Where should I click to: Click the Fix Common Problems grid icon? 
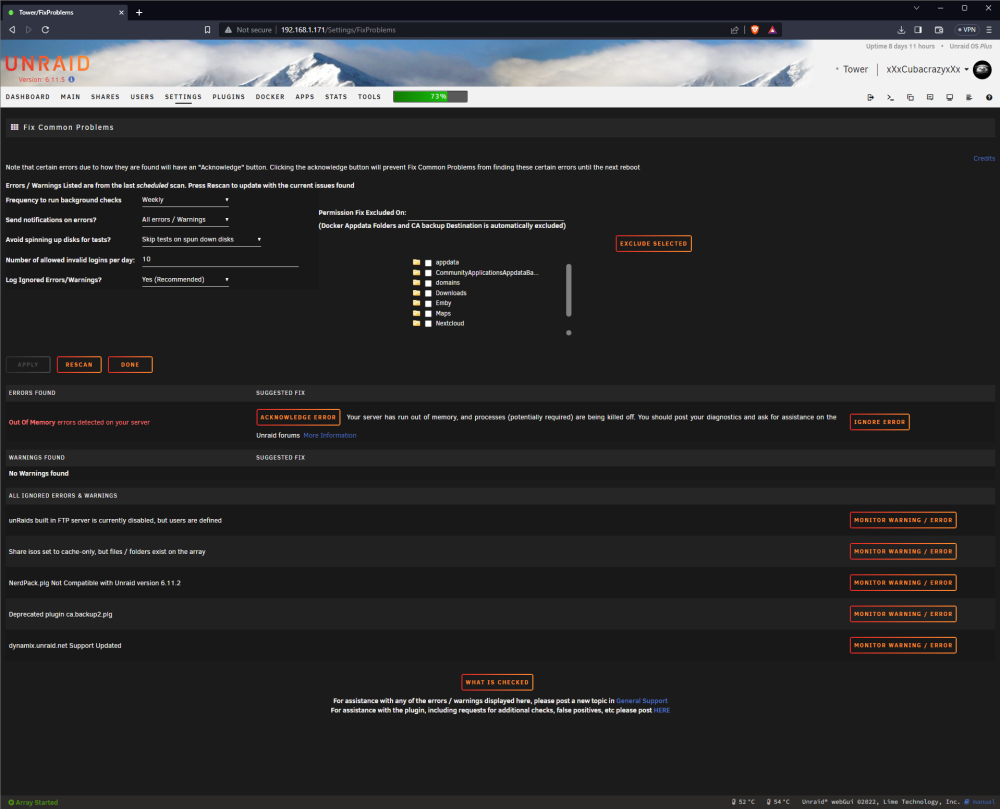click(x=15, y=127)
